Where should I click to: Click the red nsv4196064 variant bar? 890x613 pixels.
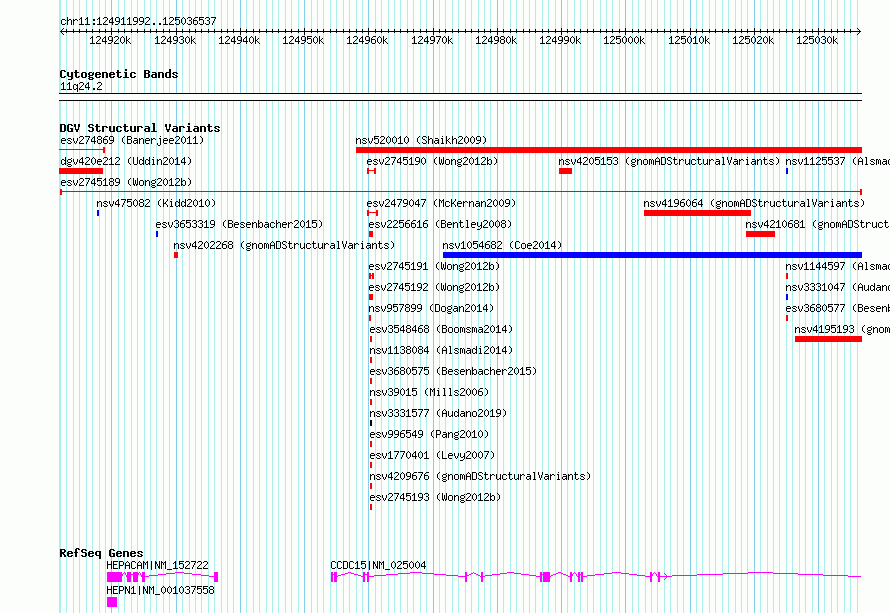tap(698, 213)
